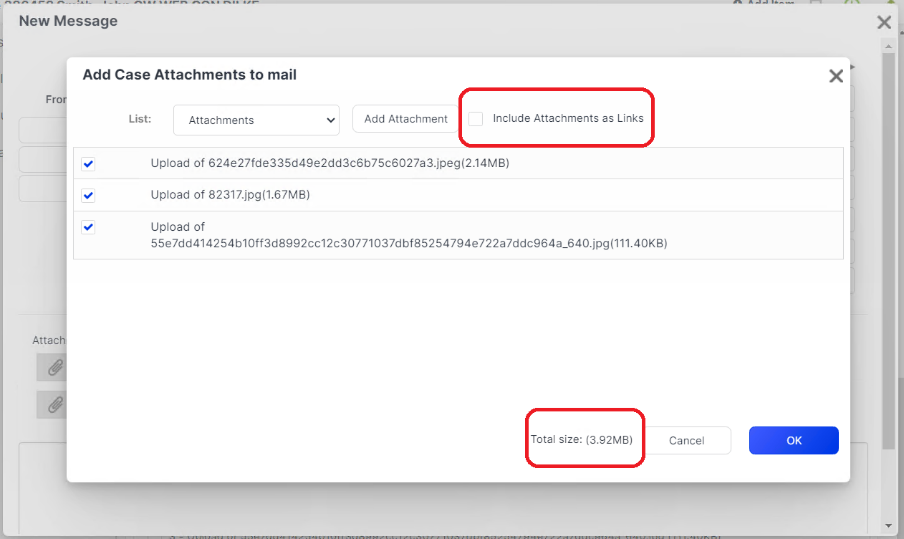Click the page scrollbar down arrow

pos(889,525)
